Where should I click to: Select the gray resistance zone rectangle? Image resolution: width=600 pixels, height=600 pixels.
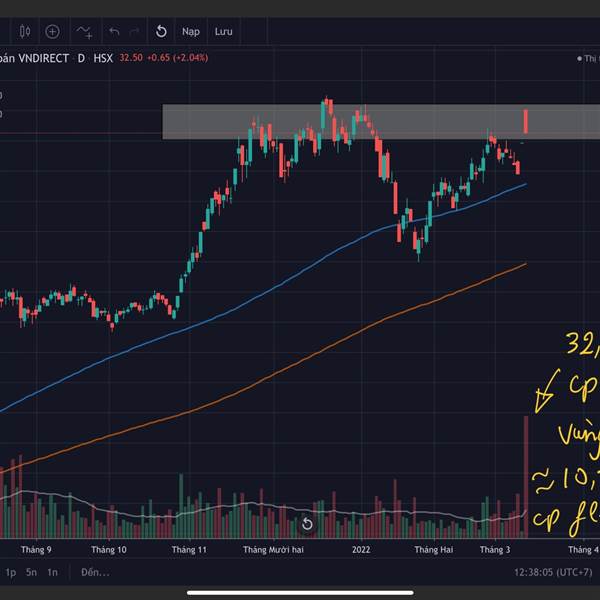pos(381,122)
